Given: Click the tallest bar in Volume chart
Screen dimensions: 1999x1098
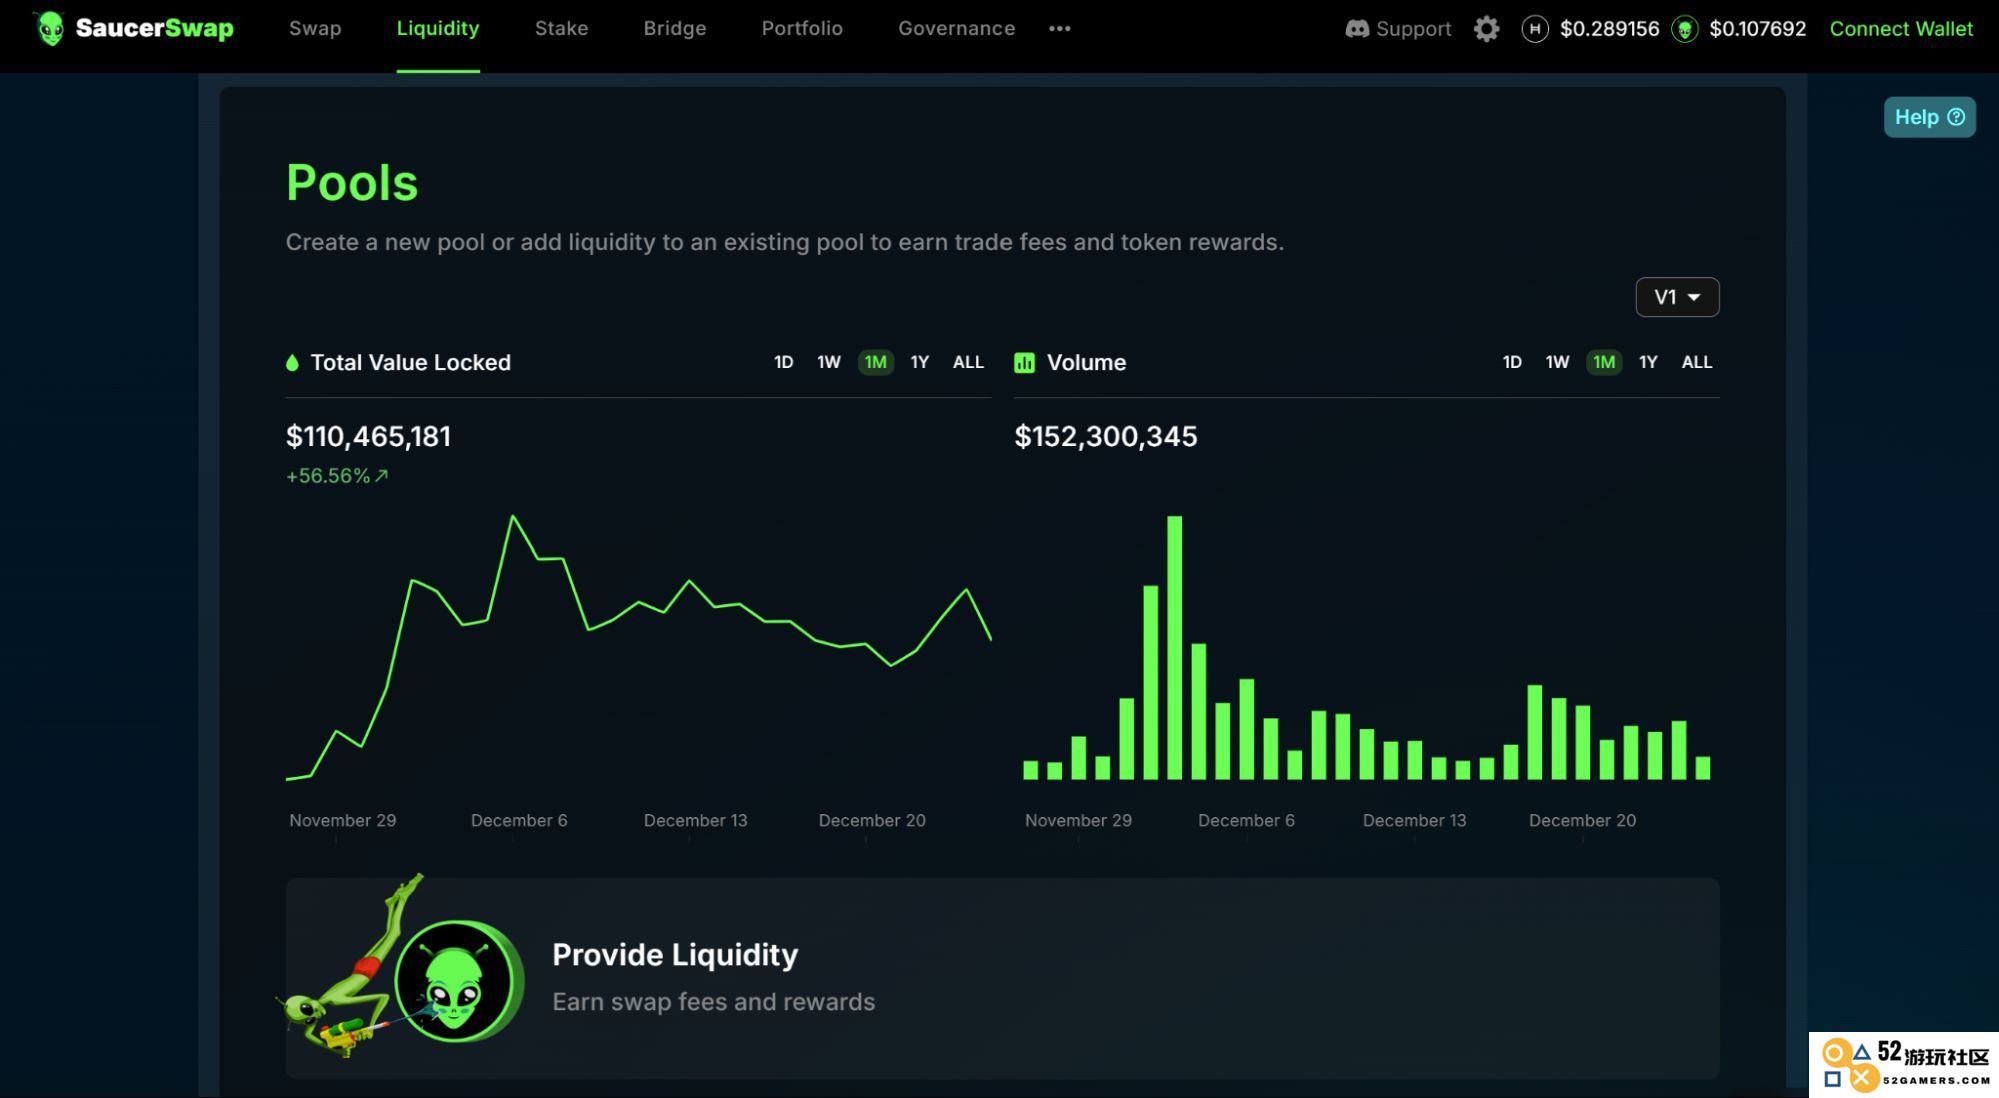Looking at the screenshot, I should (1174, 648).
